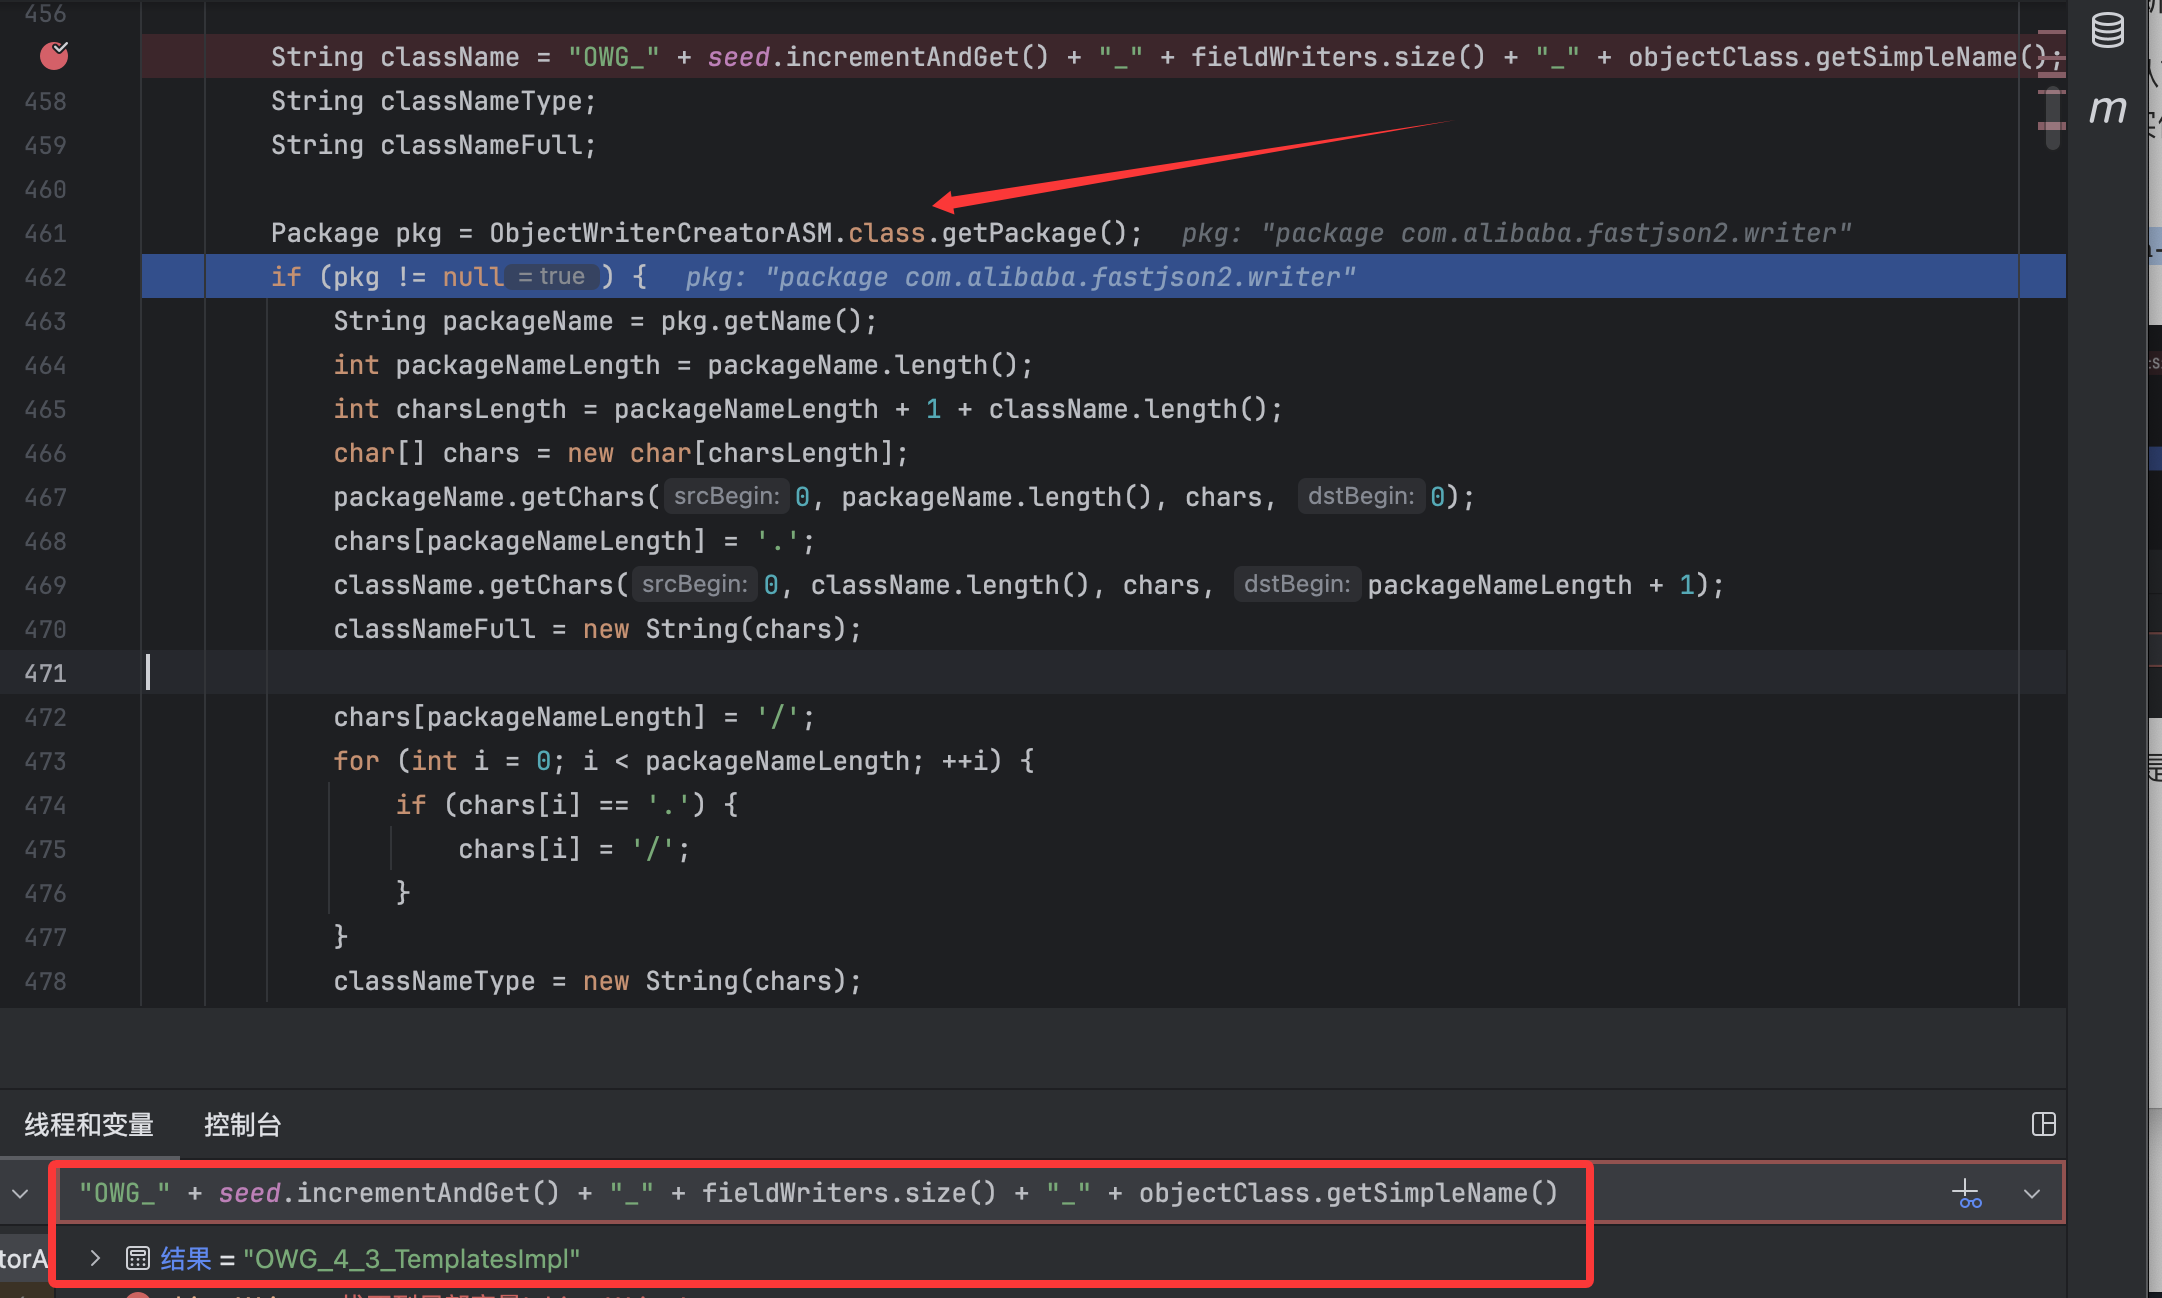Open the Database tool window icon
The height and width of the screenshot is (1298, 2162).
[2107, 30]
